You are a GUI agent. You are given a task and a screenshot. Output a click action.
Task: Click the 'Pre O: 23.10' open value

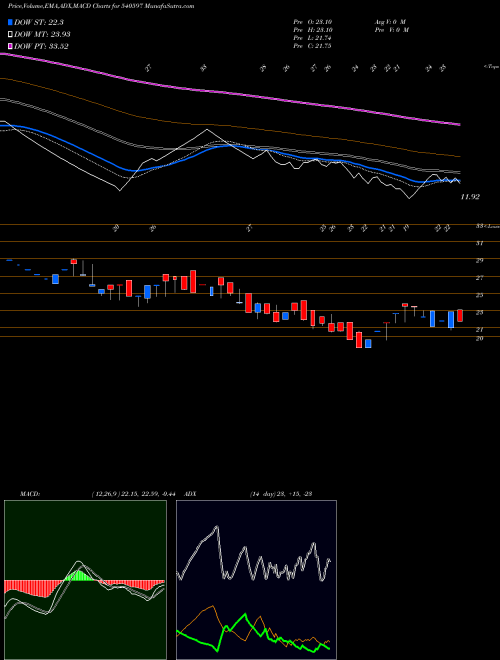[x=312, y=22]
